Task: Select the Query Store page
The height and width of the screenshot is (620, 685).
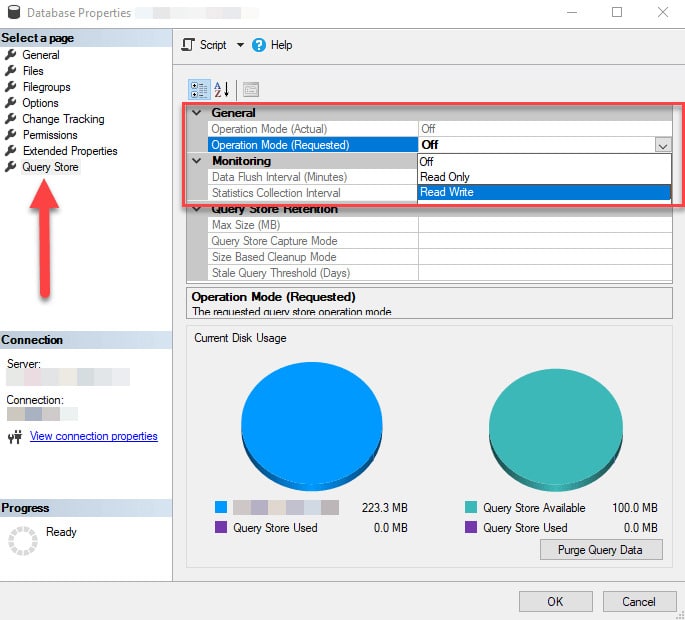Action: point(50,167)
